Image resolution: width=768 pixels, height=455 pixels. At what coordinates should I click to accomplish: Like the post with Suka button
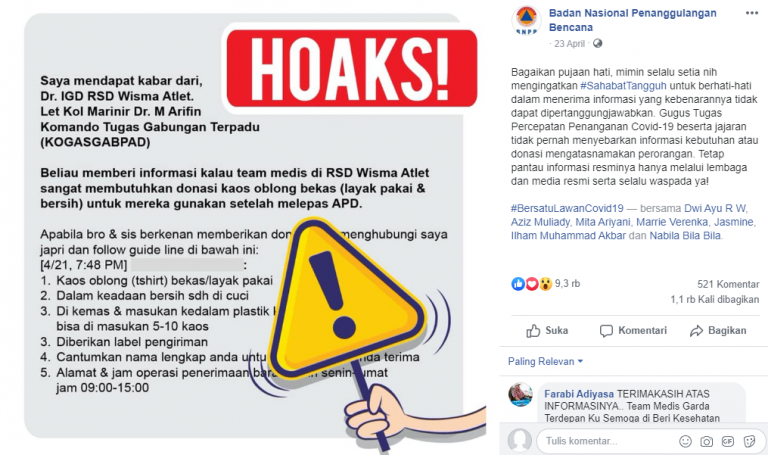(547, 331)
